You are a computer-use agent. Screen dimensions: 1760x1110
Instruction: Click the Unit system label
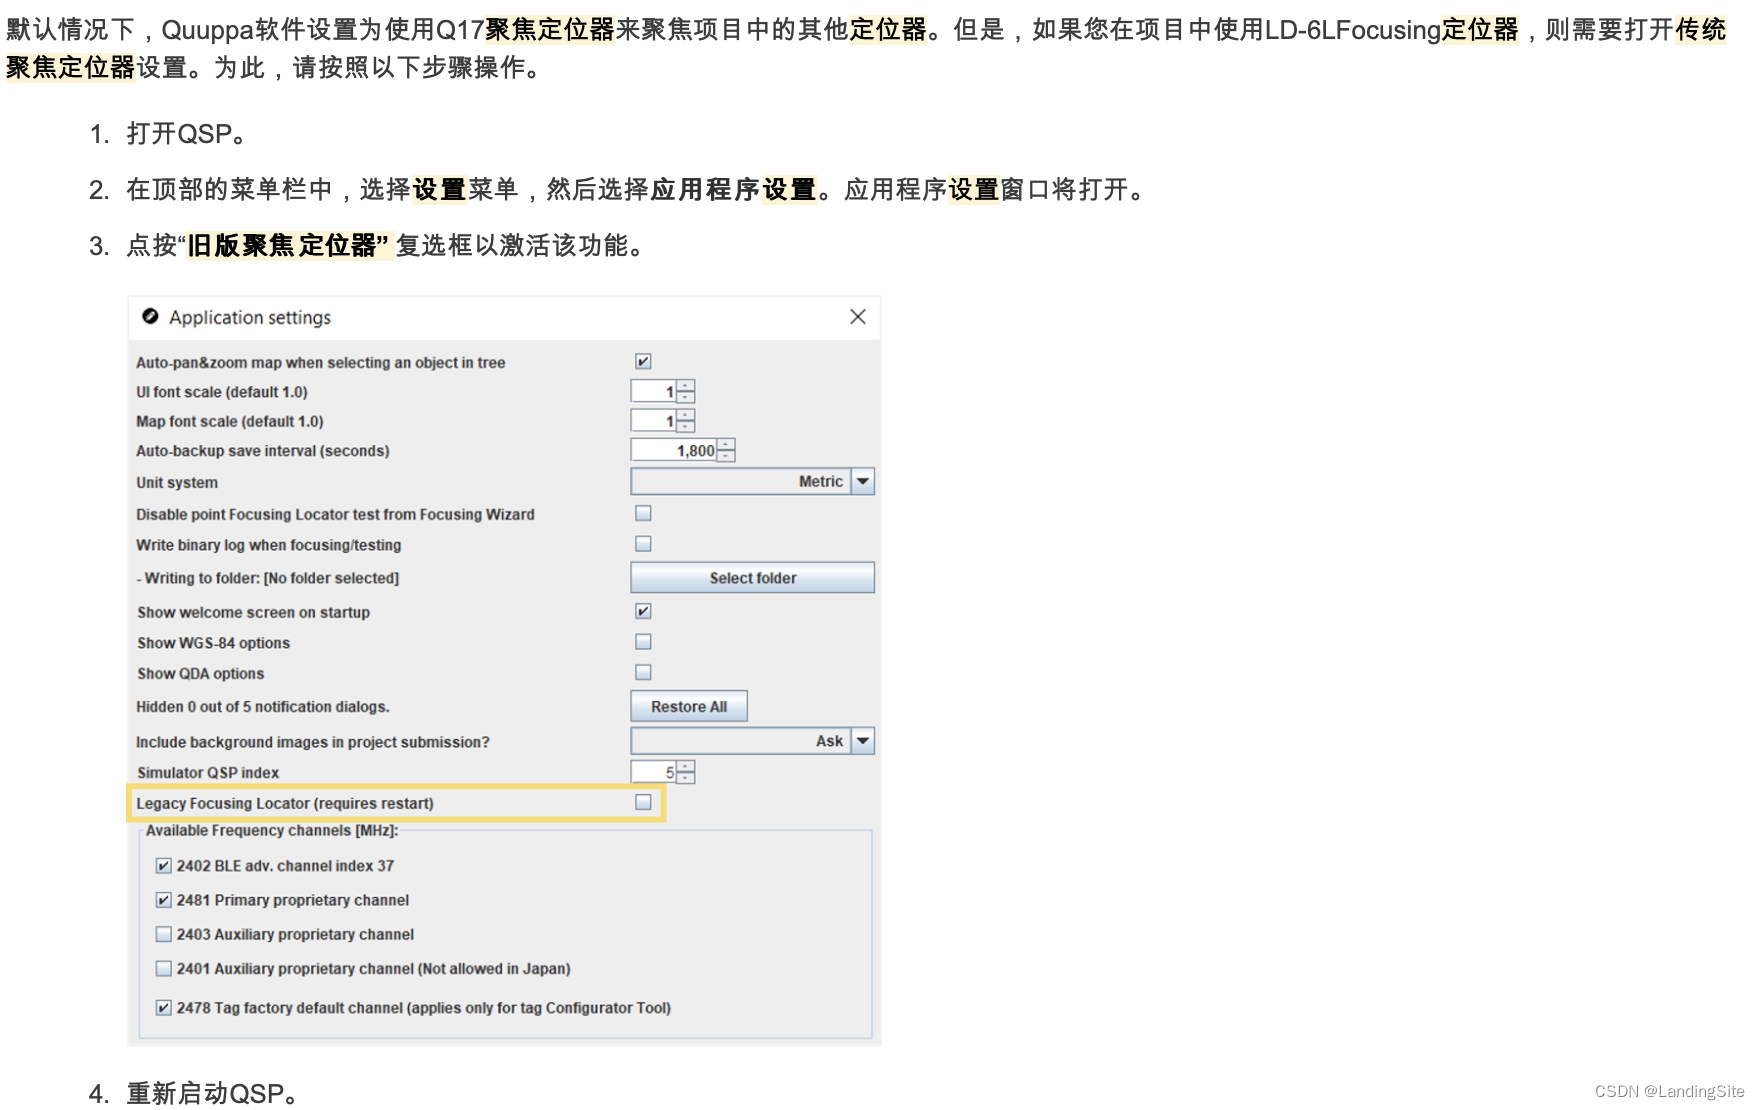[x=177, y=483]
